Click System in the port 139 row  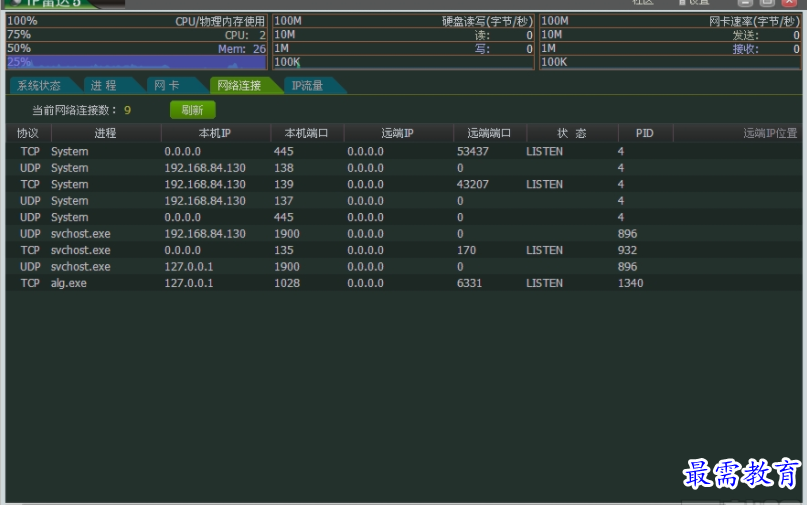coord(69,184)
